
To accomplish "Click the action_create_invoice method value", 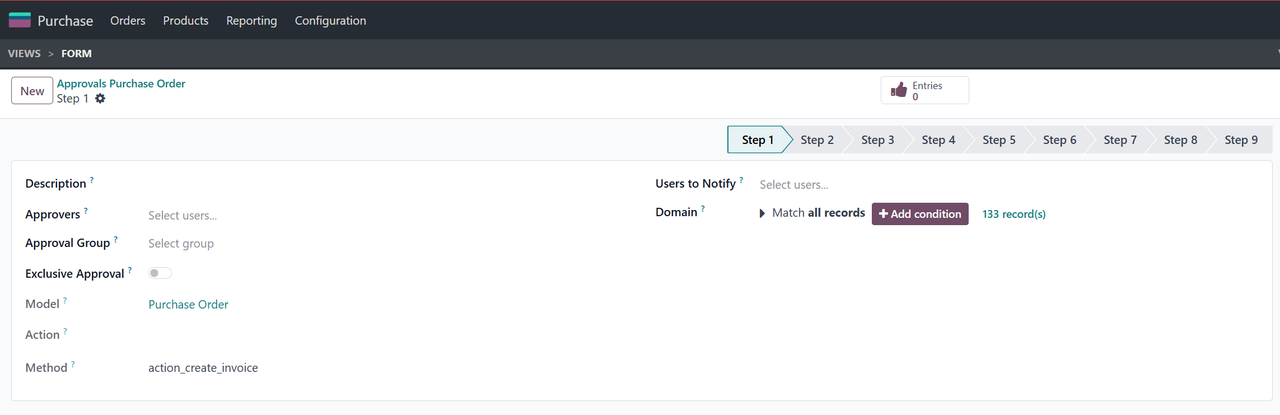I will (x=203, y=368).
